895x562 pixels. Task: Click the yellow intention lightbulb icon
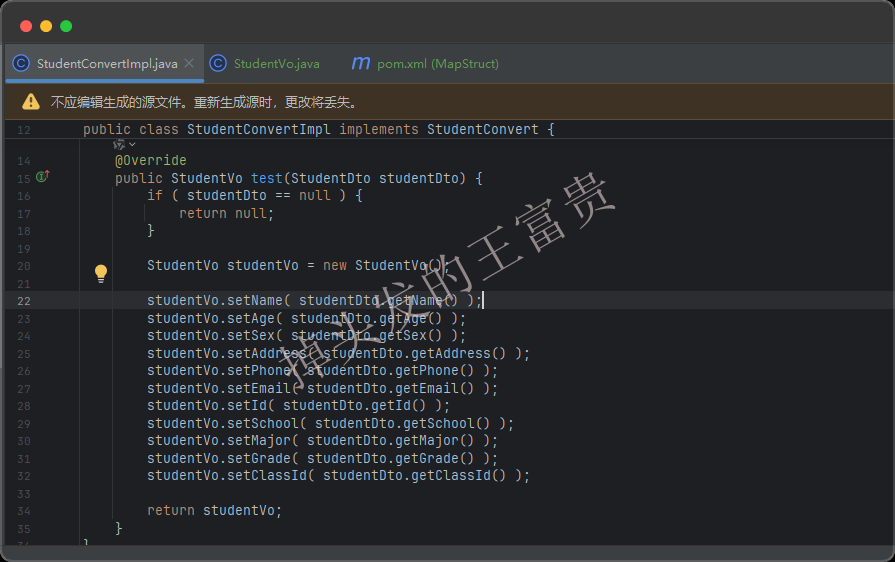pos(101,274)
